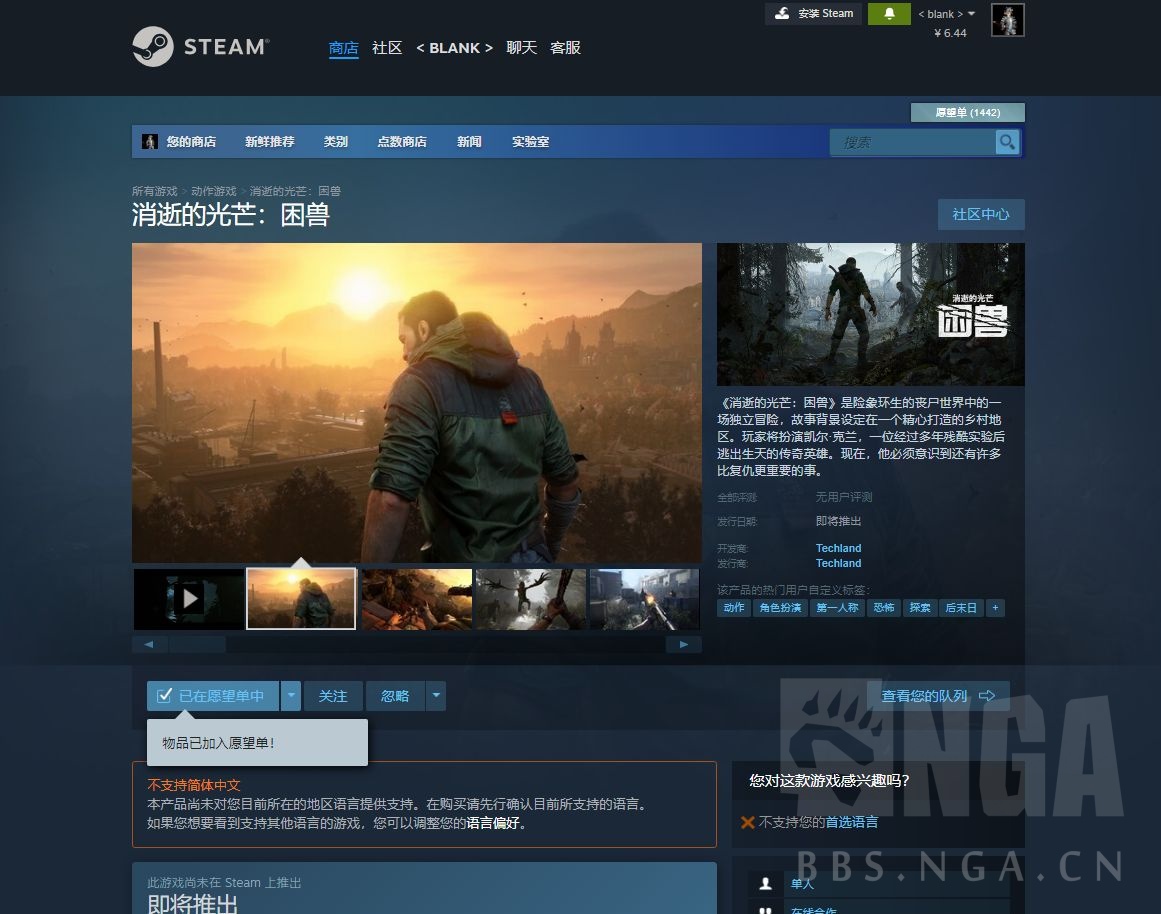Expand the 忽略 dropdown arrow
The width and height of the screenshot is (1161, 914).
pyautogui.click(x=436, y=695)
